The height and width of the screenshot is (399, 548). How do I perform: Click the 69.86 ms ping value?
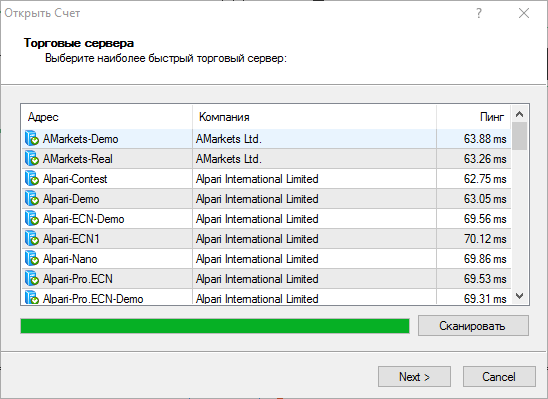point(485,259)
